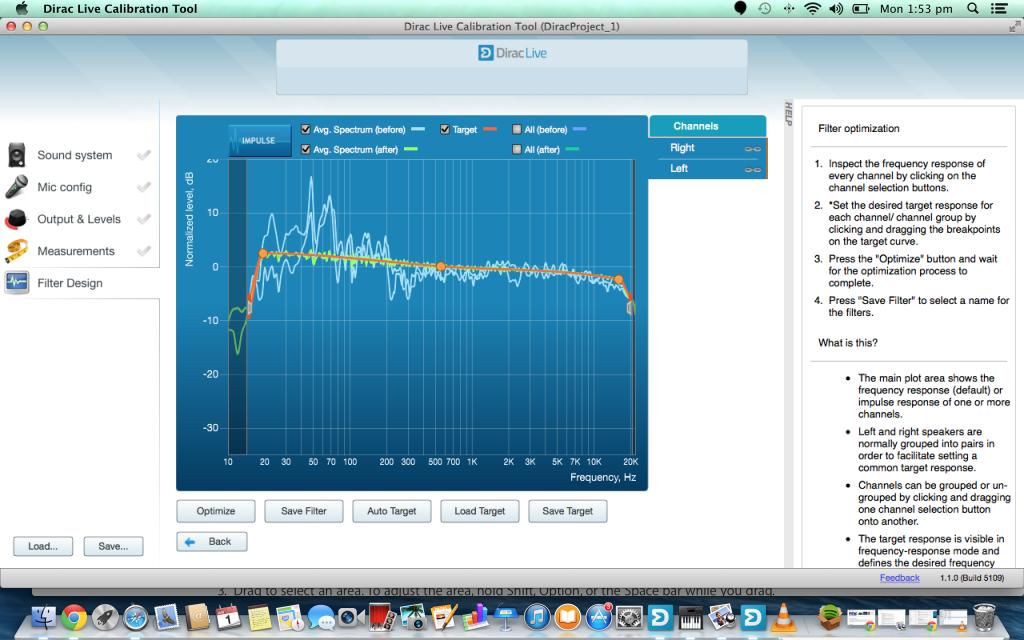
Task: Enter full screen with the arrows icon
Action: 1015,26
